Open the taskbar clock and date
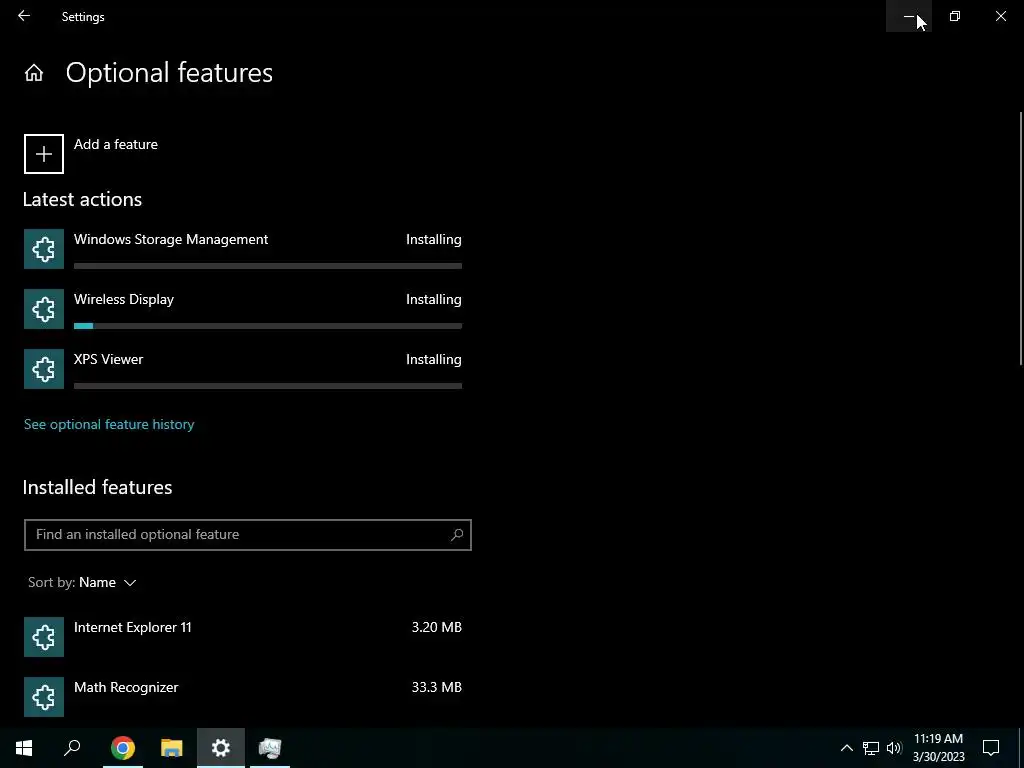This screenshot has height=768, width=1024. tap(938, 748)
